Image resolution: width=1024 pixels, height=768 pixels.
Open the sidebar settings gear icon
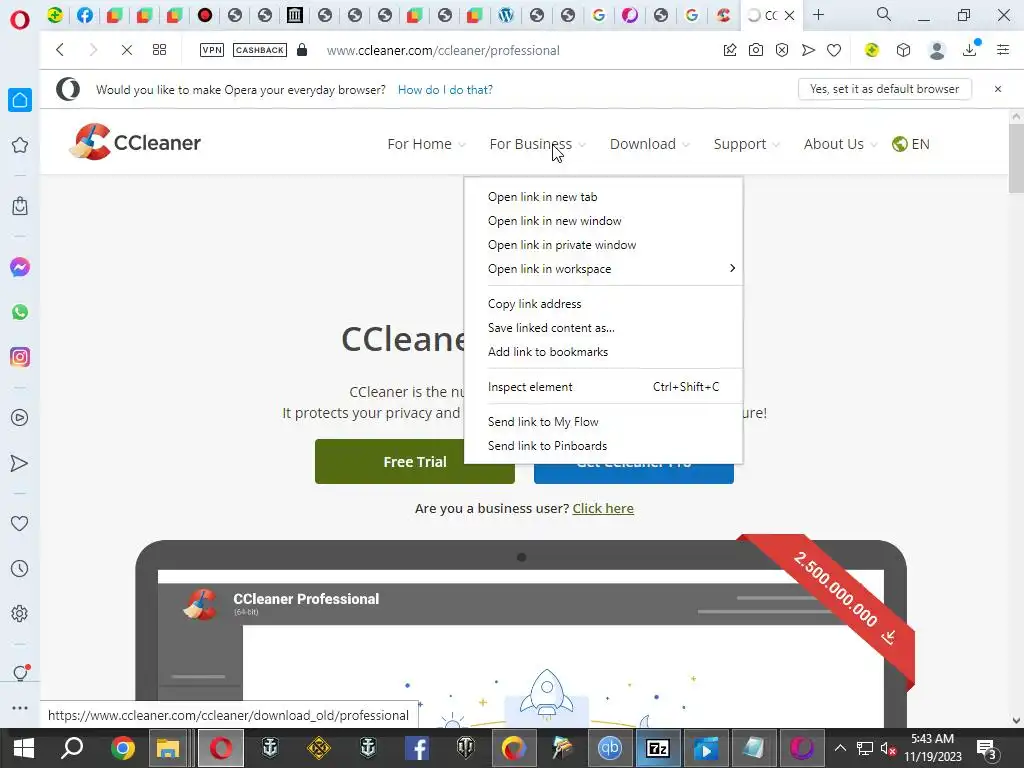(x=20, y=613)
